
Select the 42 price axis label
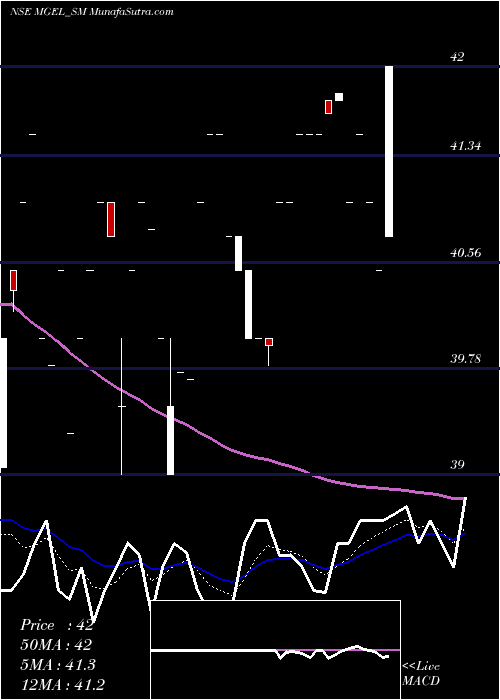tap(457, 57)
